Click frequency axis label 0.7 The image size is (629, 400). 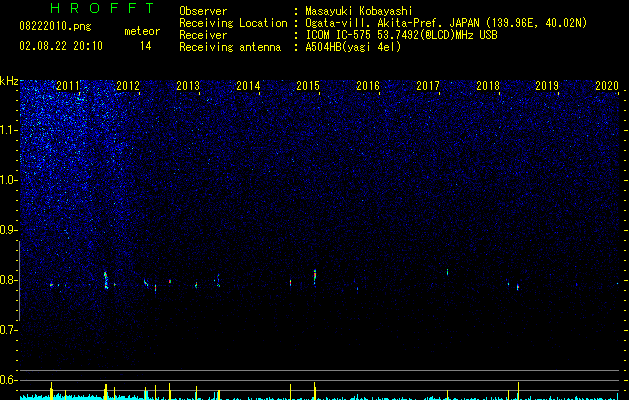click(9, 330)
